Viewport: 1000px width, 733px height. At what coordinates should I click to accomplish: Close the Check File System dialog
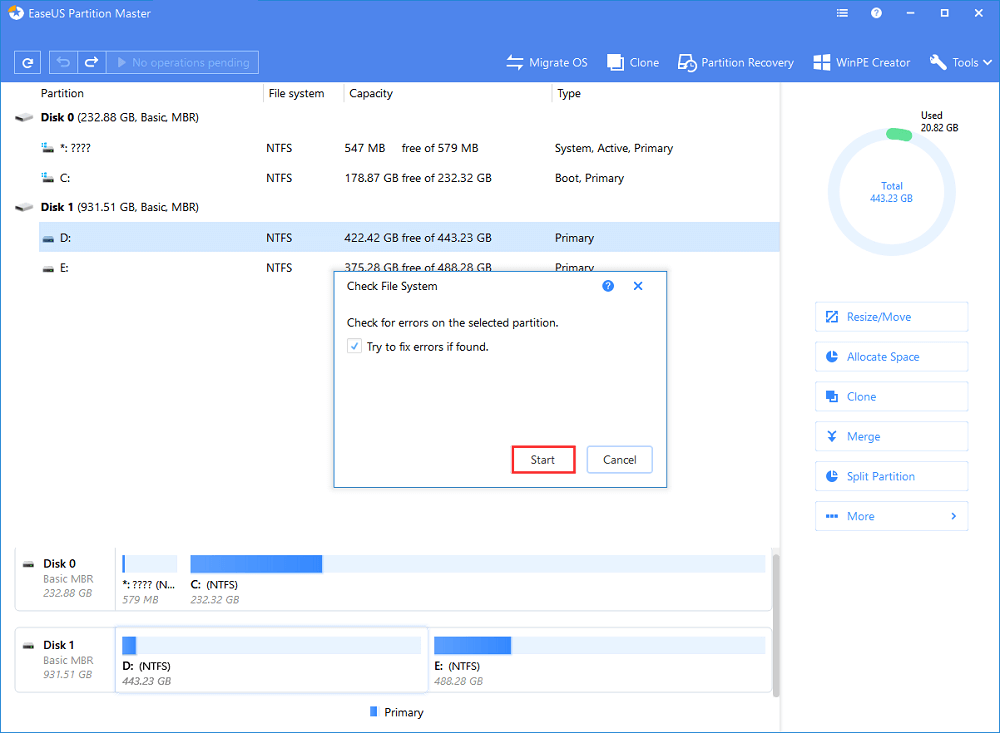pos(638,286)
